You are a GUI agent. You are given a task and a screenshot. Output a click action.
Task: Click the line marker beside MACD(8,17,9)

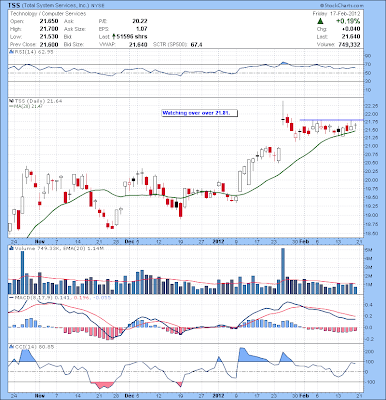11,297
